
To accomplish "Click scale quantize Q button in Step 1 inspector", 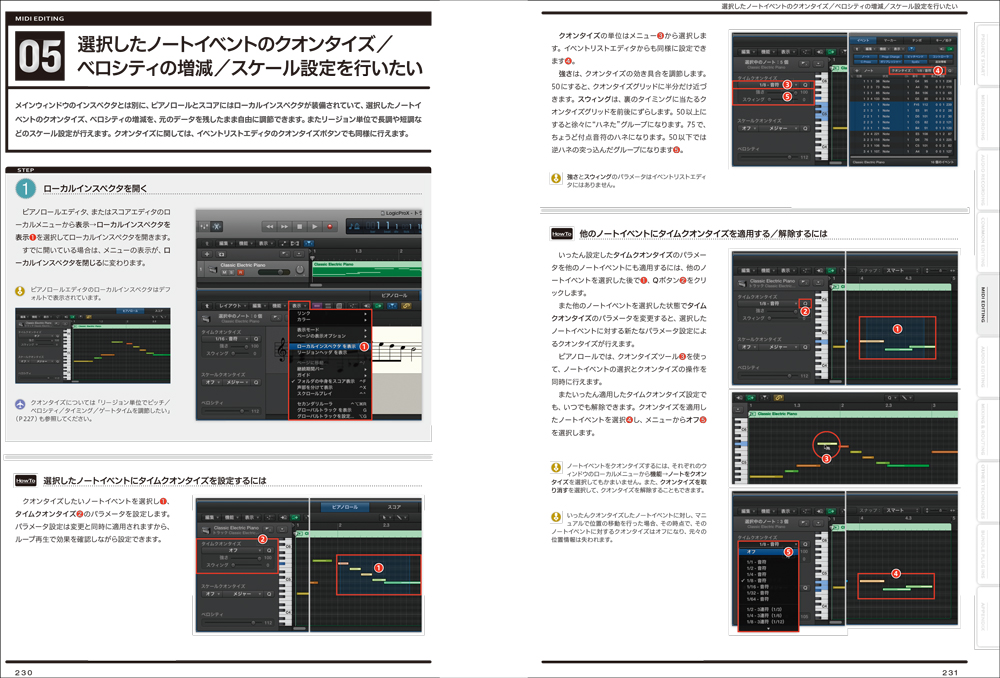I will click(256, 382).
